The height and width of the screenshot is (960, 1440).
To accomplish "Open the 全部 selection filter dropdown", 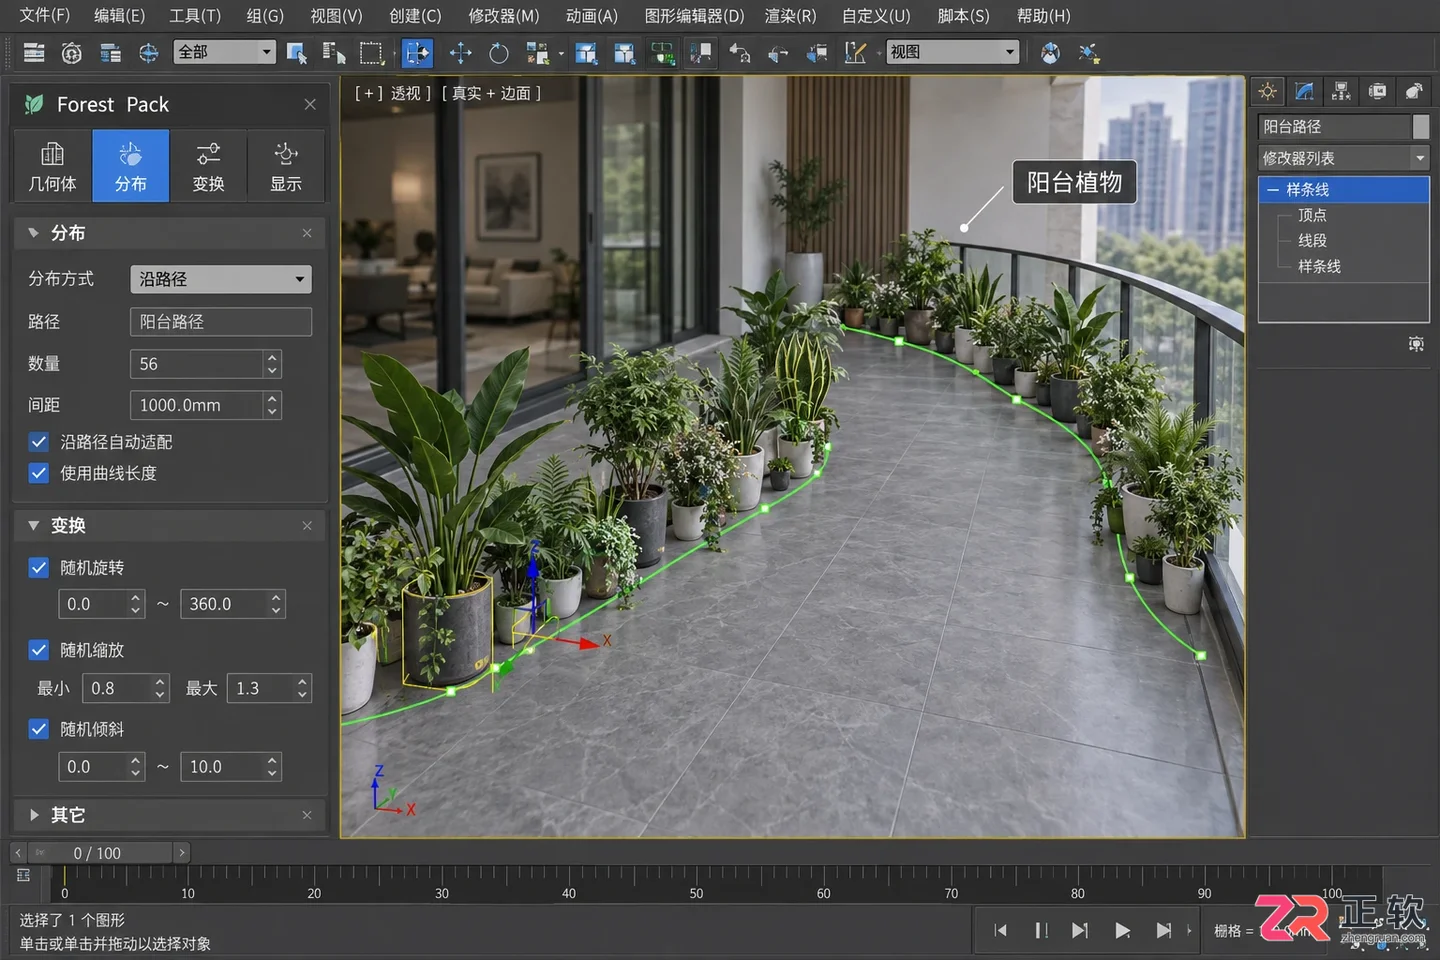I will pos(225,52).
